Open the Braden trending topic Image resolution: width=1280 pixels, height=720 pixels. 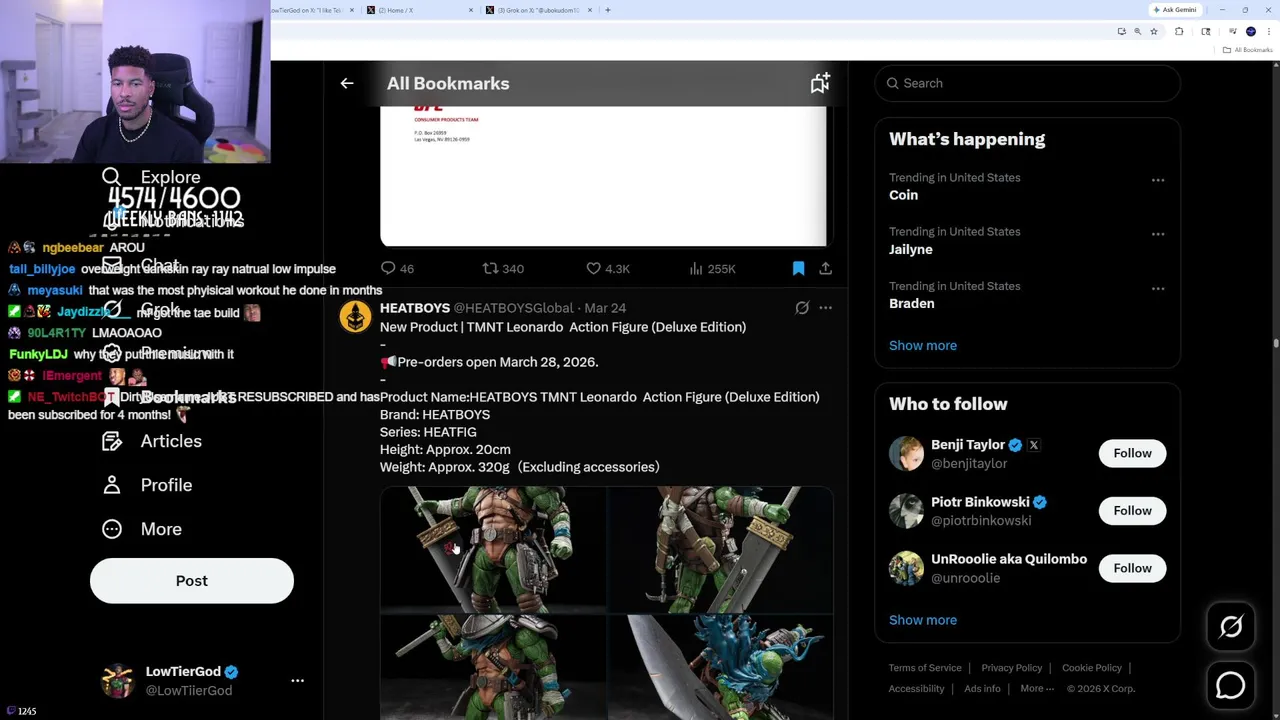[911, 303]
